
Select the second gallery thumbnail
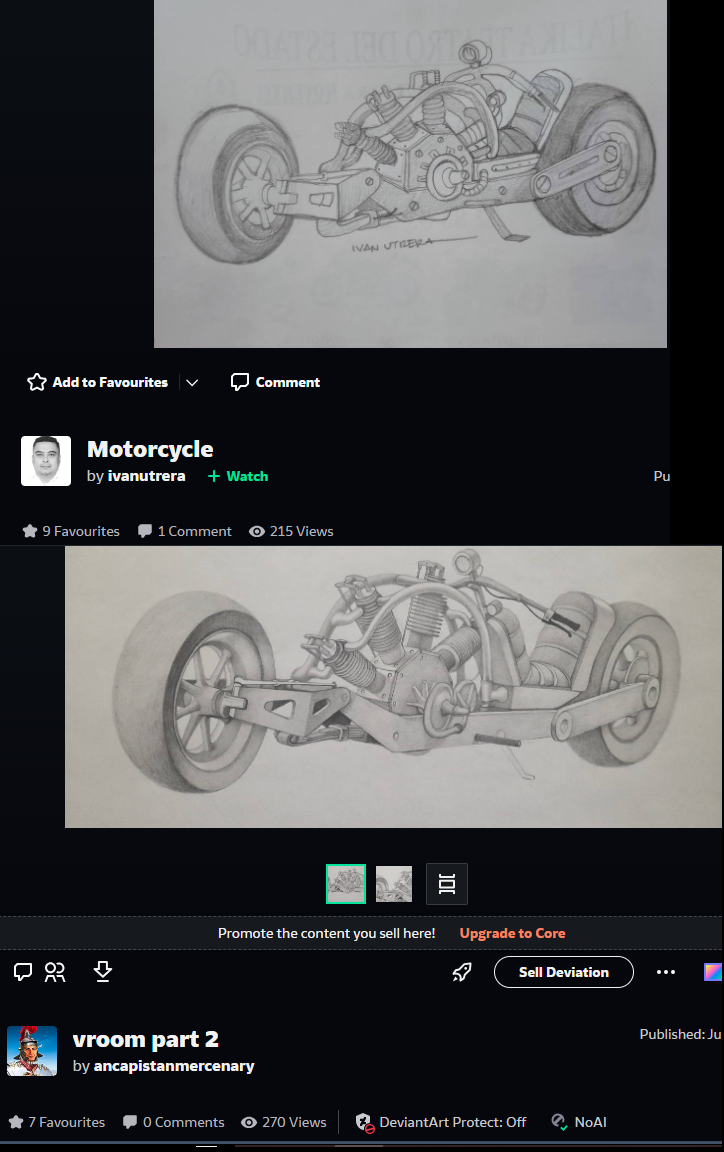coord(394,884)
